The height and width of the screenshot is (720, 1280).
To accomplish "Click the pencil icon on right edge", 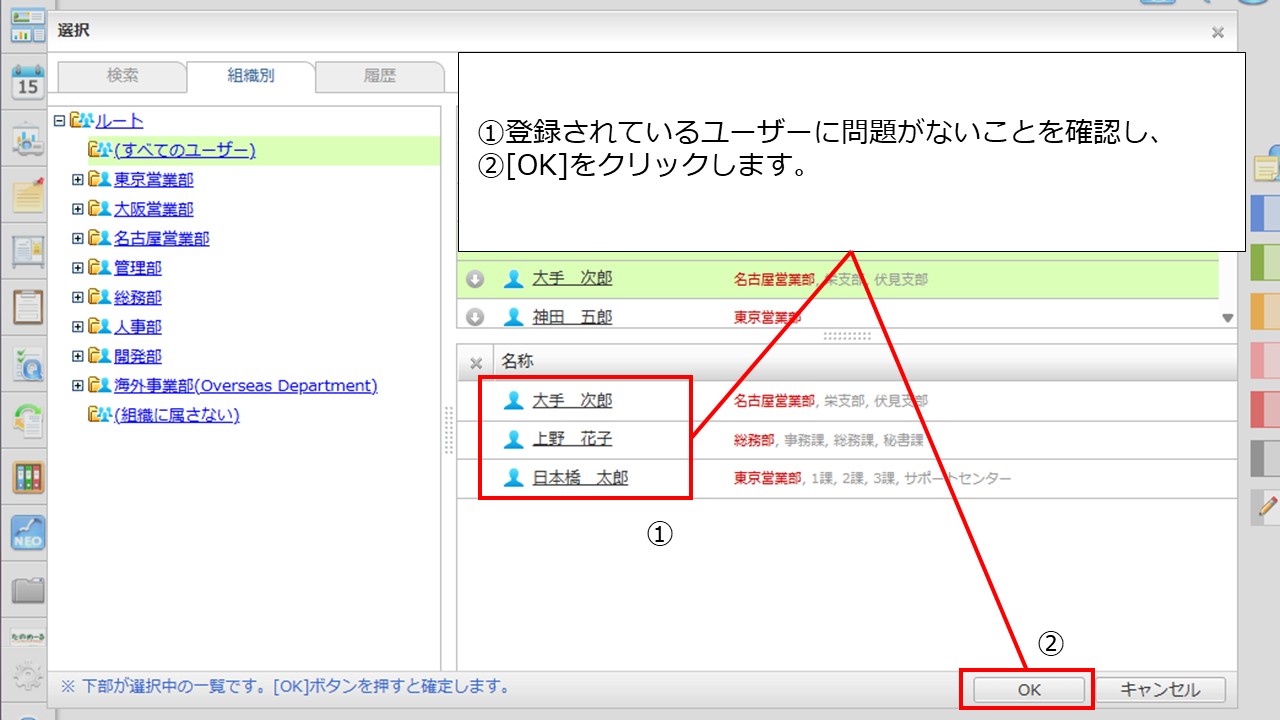I will tap(1267, 507).
